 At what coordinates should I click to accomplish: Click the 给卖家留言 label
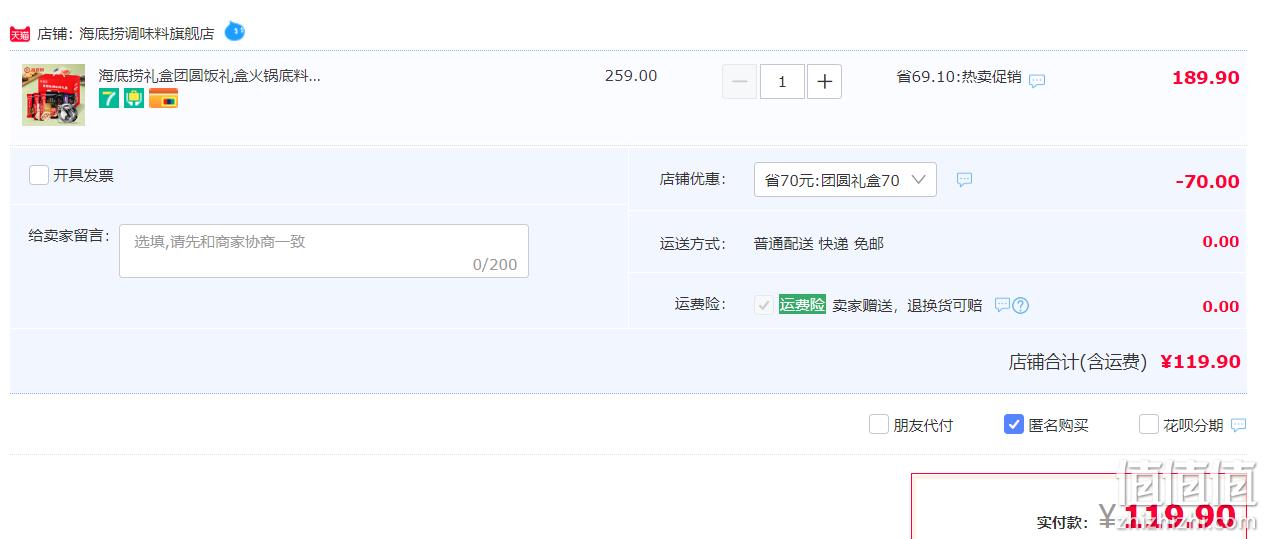[x=68, y=236]
